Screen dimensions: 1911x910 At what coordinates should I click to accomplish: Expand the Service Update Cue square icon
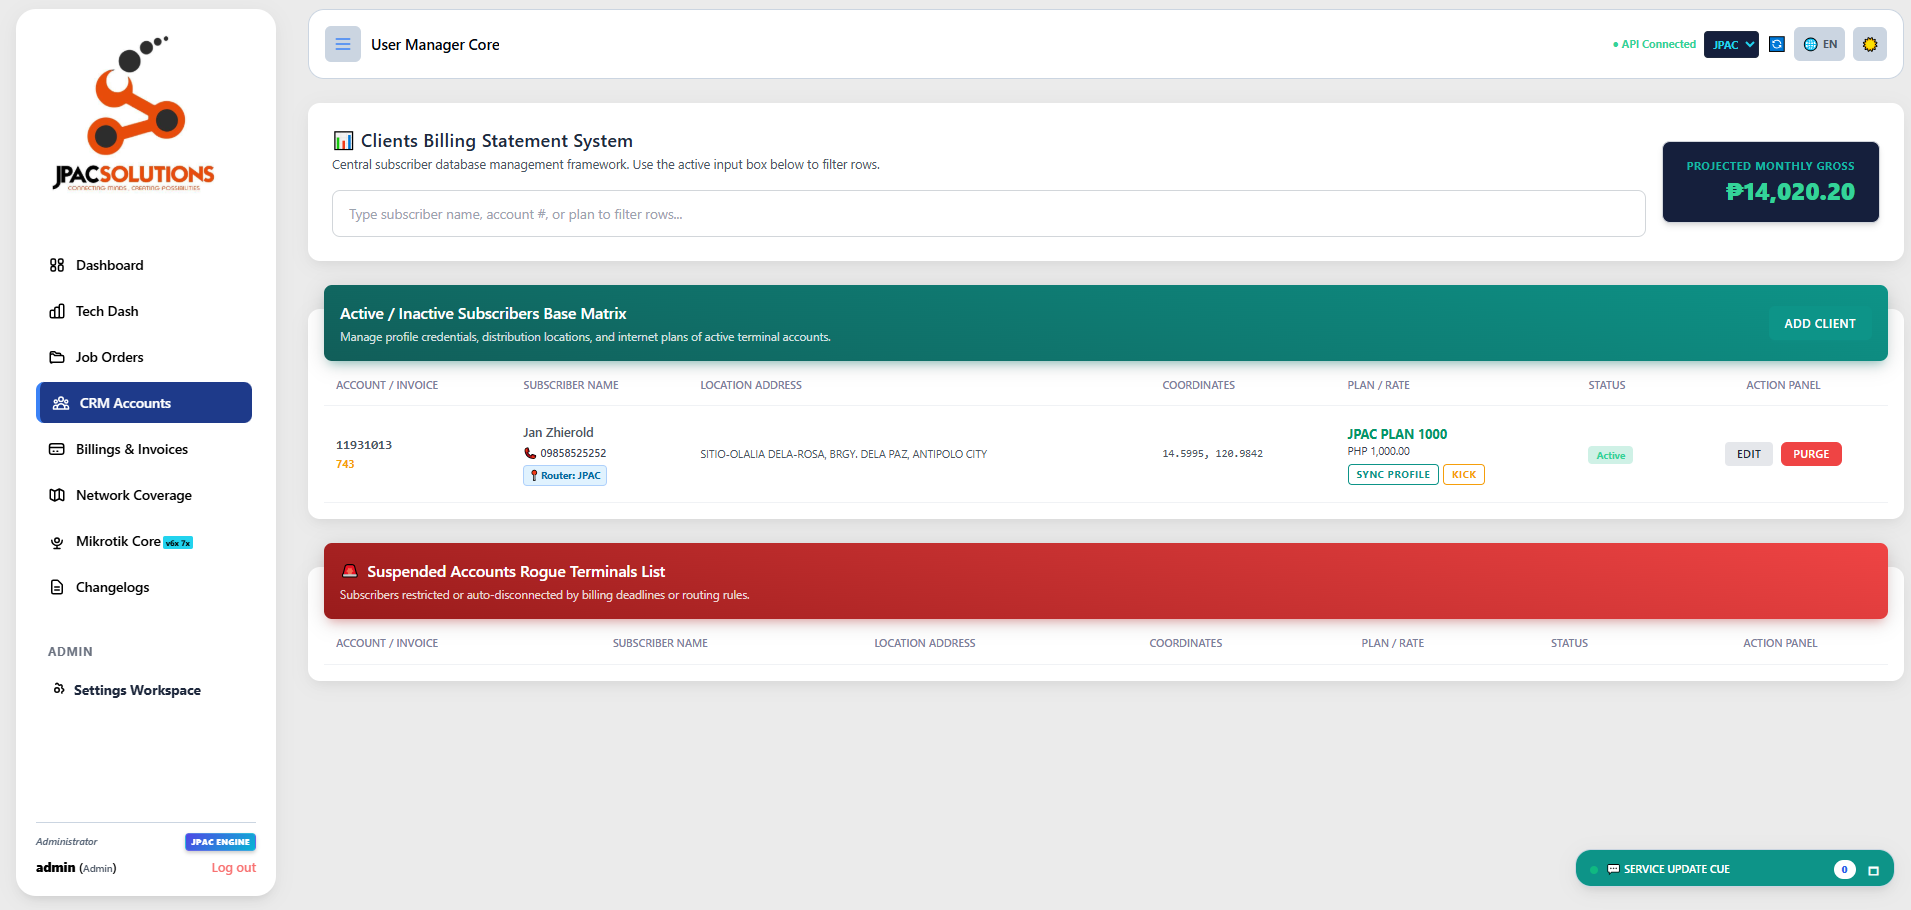pos(1874,870)
